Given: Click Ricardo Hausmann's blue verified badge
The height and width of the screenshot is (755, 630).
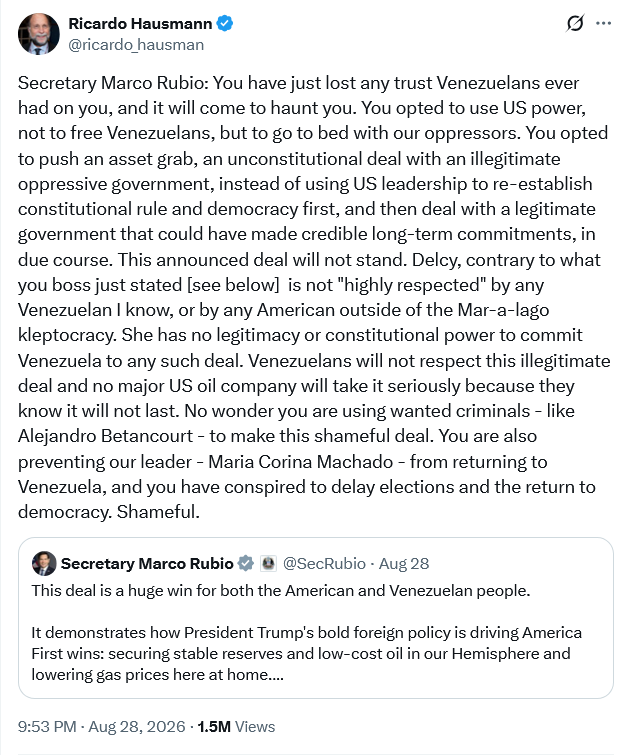Looking at the screenshot, I should [x=225, y=23].
